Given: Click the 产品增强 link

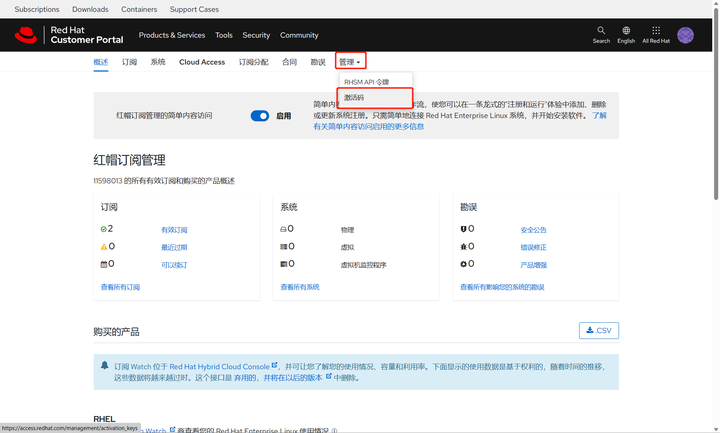Looking at the screenshot, I should [534, 264].
